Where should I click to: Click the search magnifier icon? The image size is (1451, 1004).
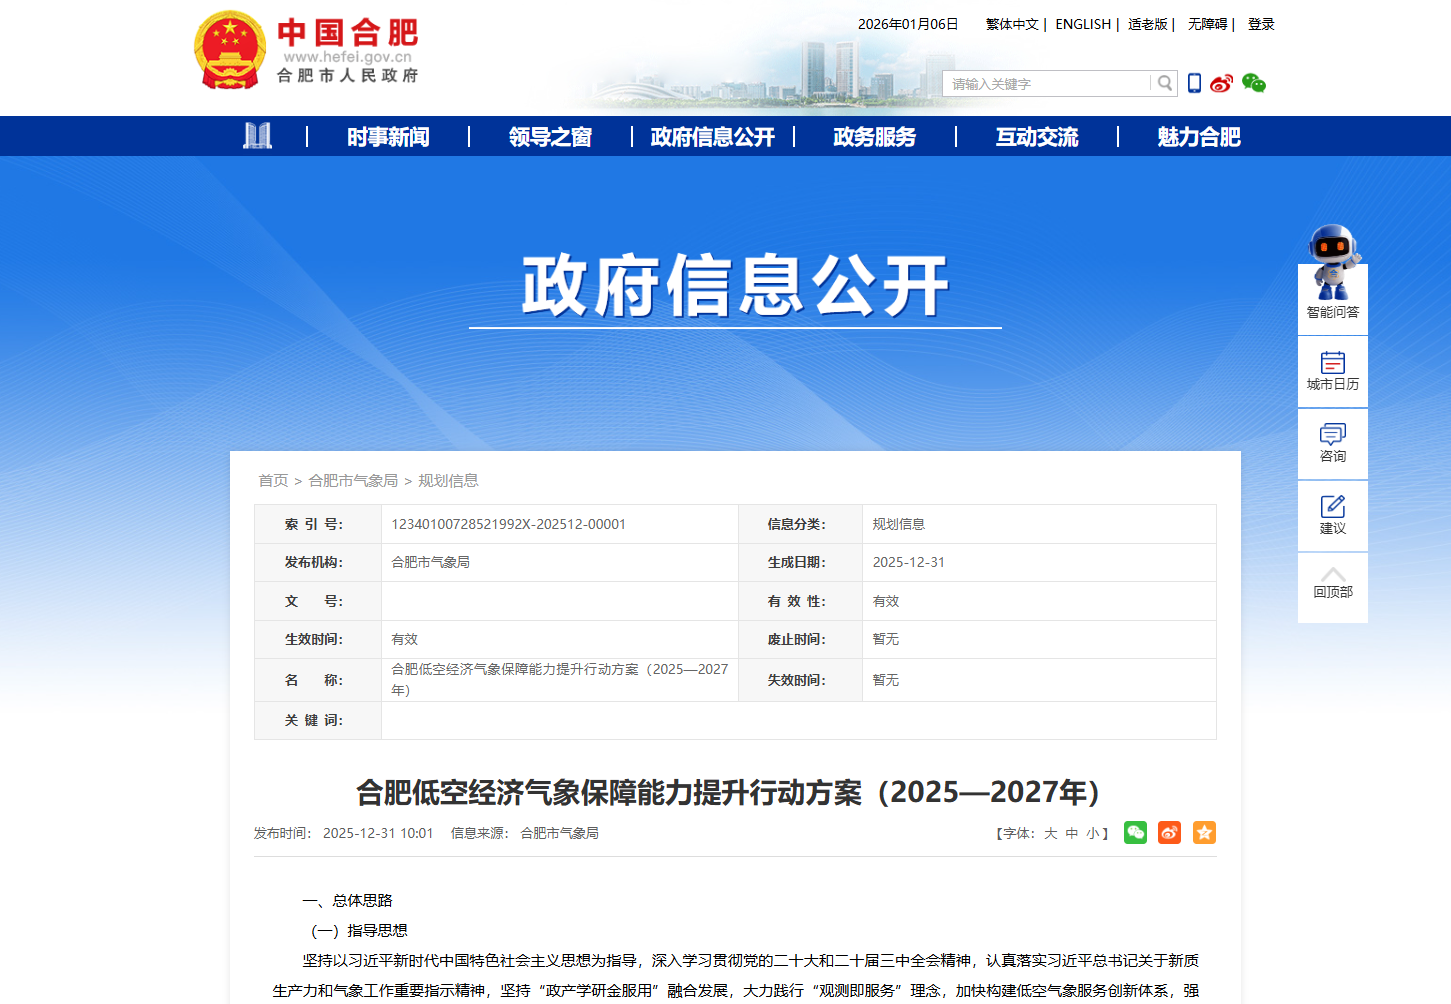point(1164,83)
